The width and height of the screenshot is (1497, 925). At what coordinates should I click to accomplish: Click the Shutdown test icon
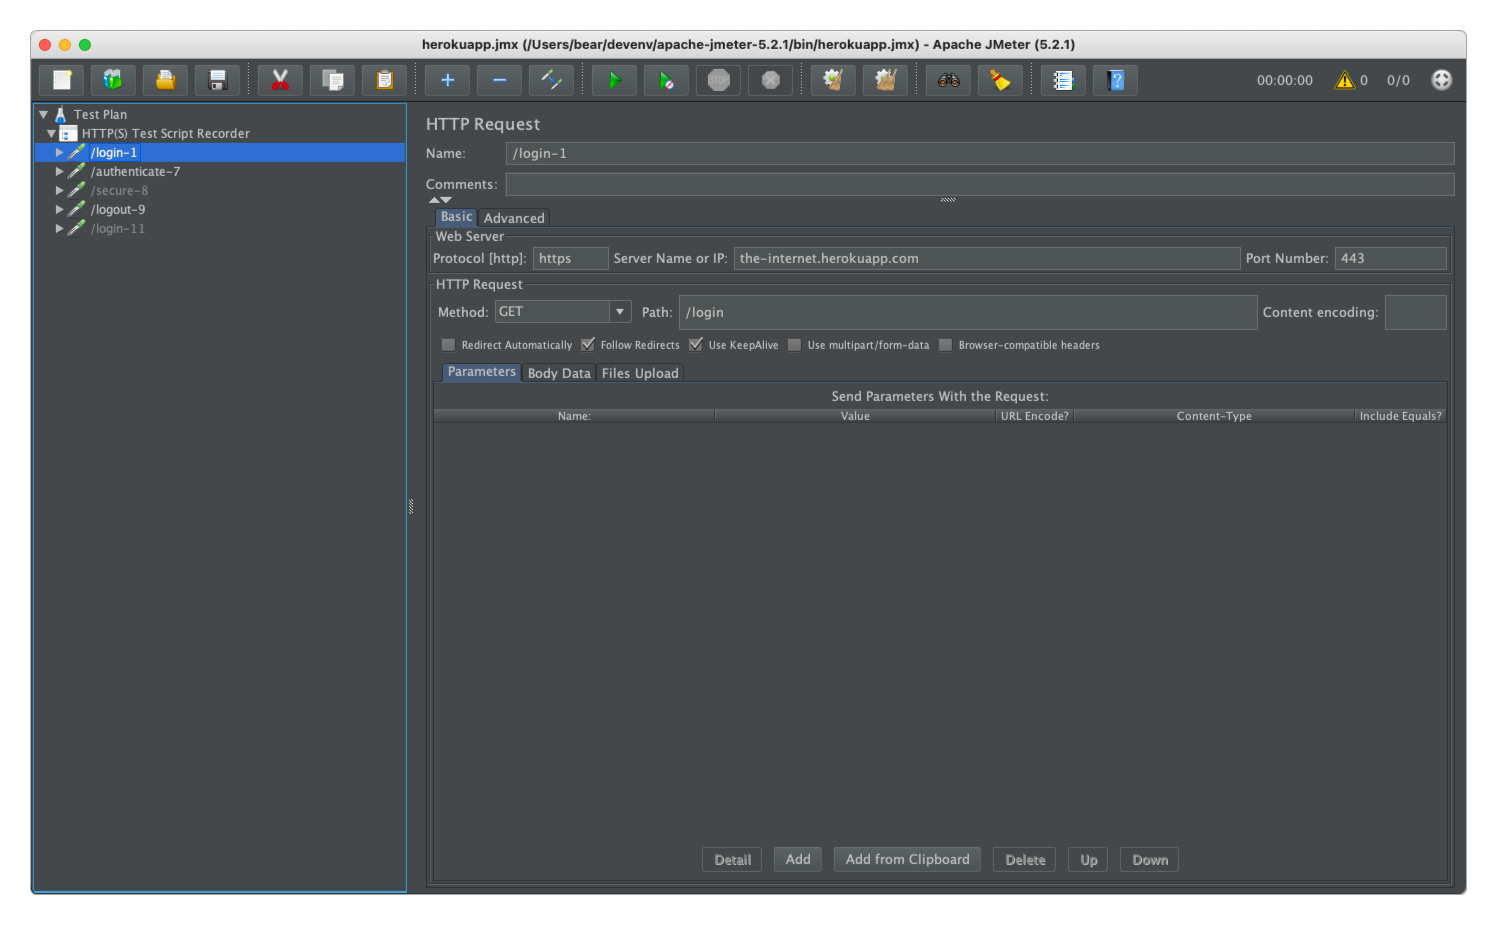(x=770, y=80)
